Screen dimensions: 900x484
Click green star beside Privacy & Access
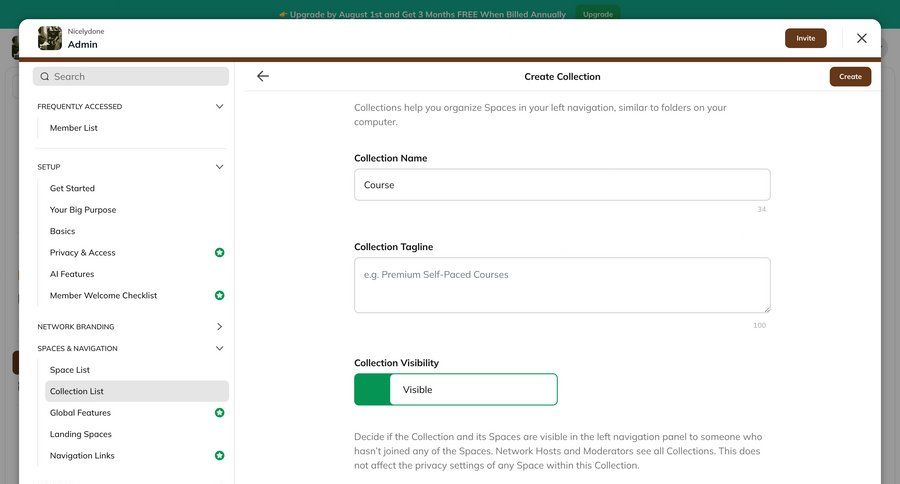click(219, 253)
